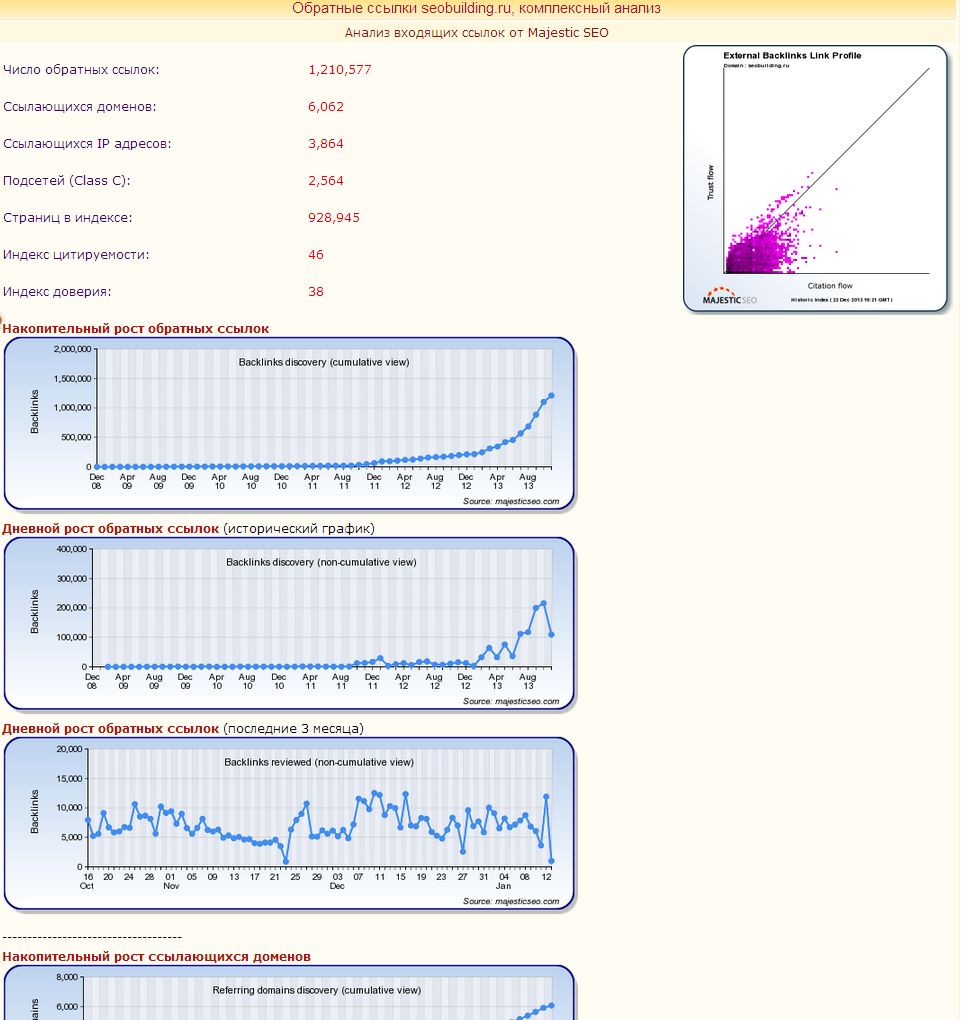
Task: Click the 'Накопительный рост обратных ссылок' heading
Action: pos(136,328)
